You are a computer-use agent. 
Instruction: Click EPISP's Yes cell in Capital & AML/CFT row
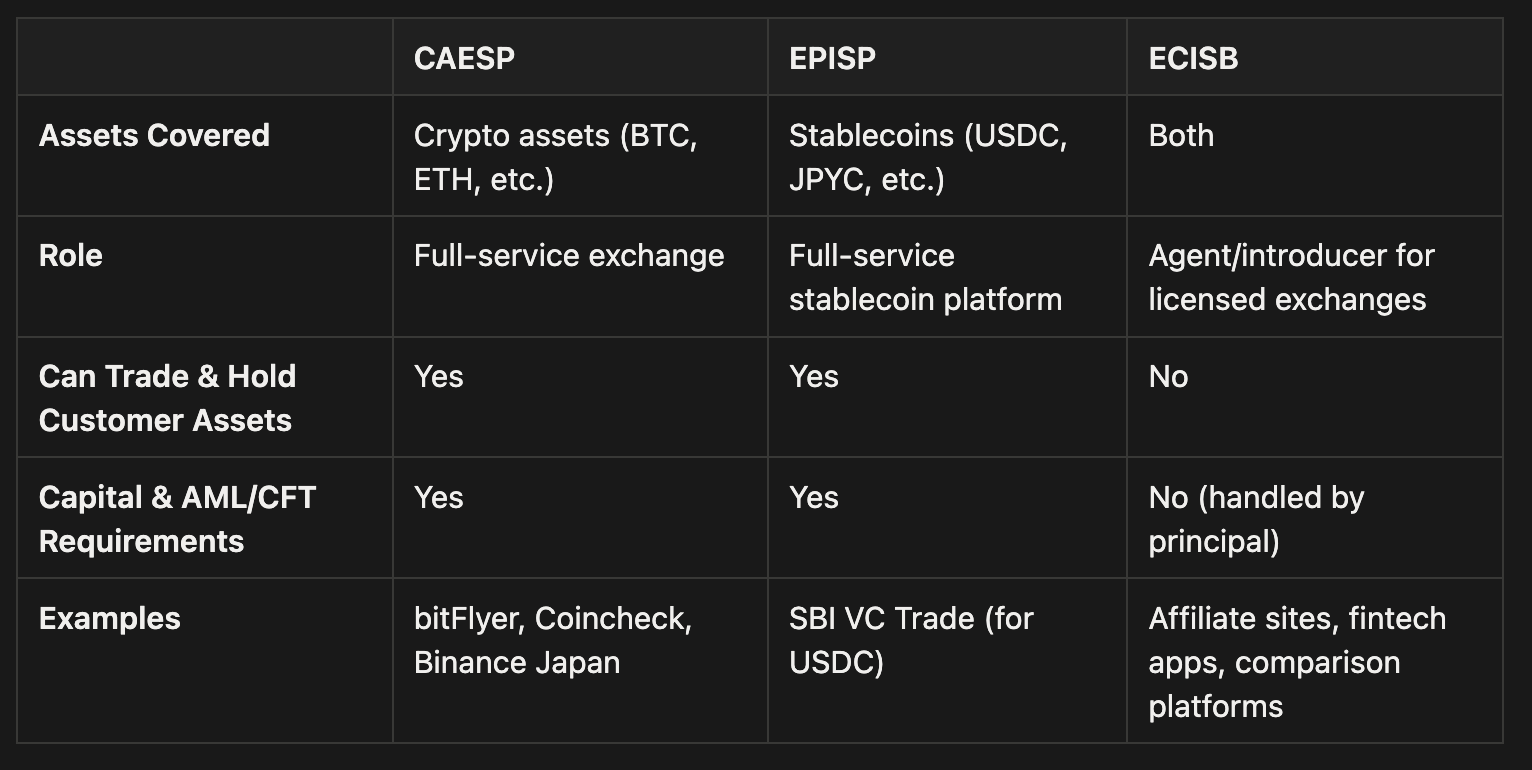813,498
